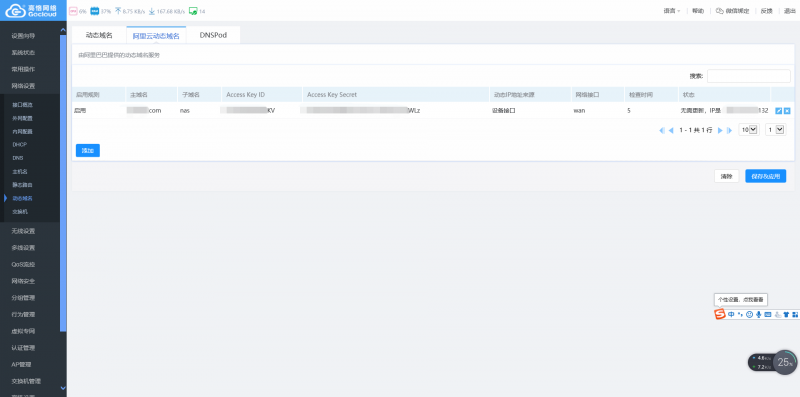The width and height of the screenshot is (800, 397).
Task: Click the 25% floating accelerator ball
Action: (x=785, y=362)
